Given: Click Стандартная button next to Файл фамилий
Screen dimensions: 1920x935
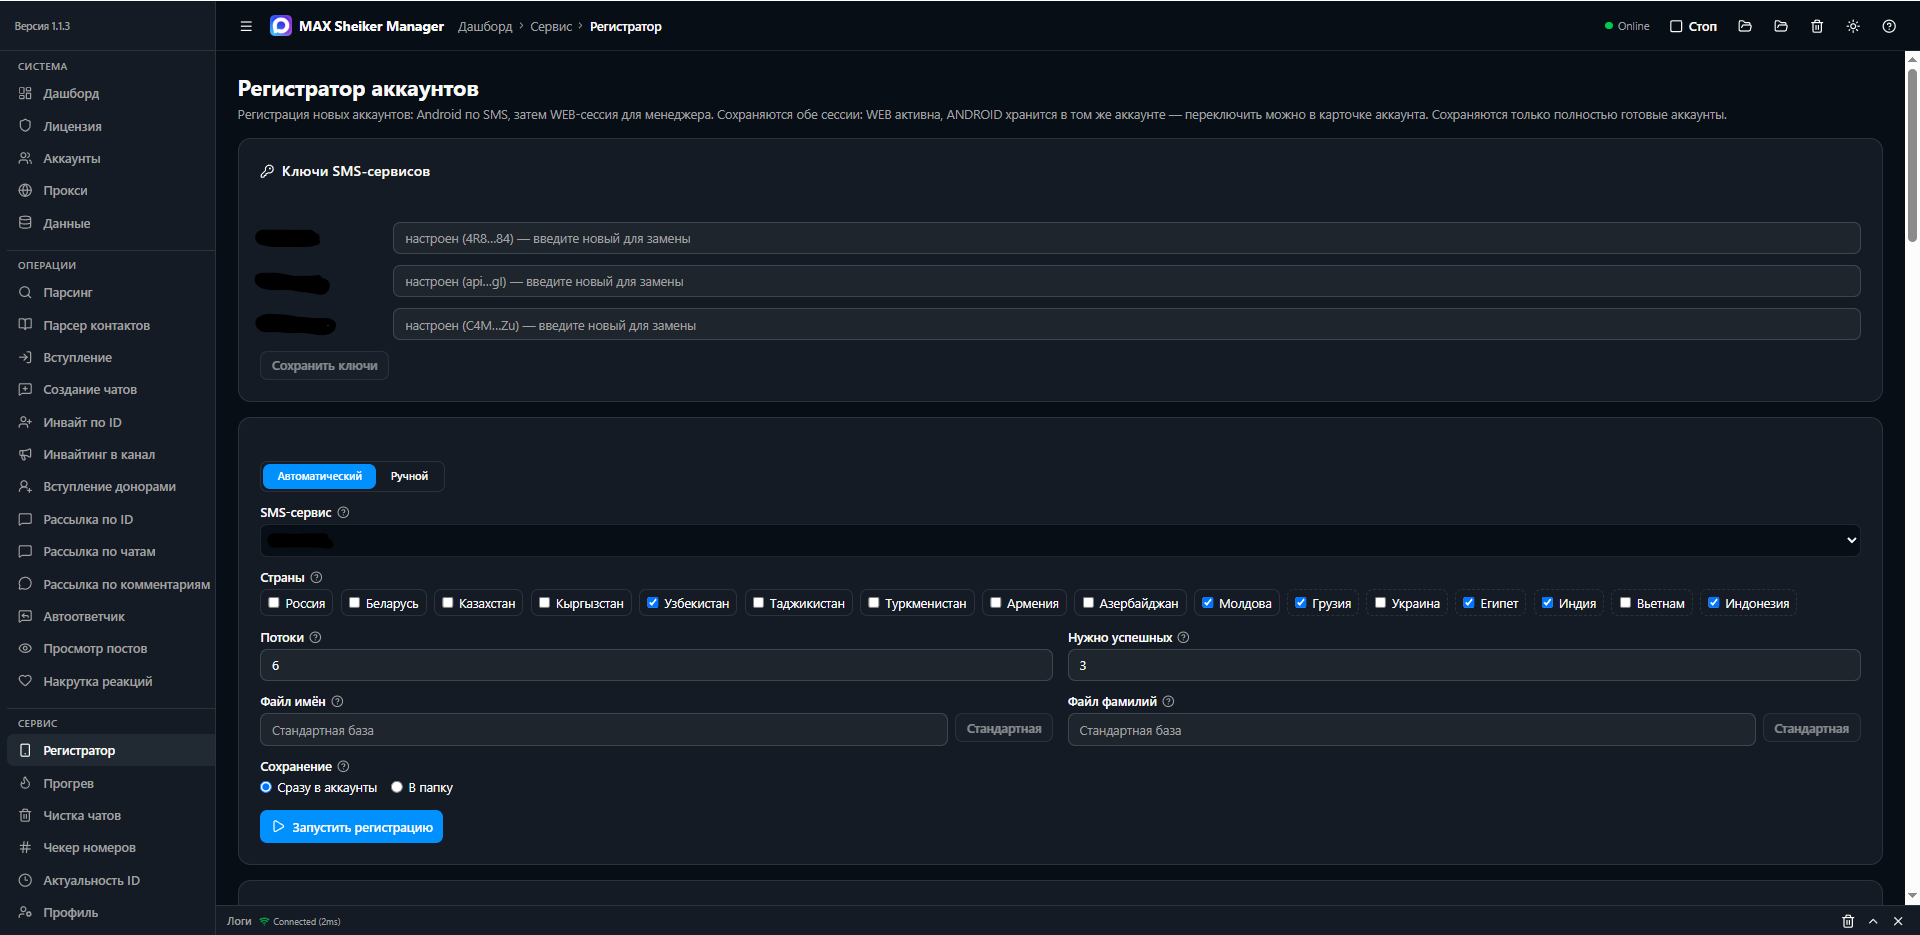Looking at the screenshot, I should coord(1811,728).
